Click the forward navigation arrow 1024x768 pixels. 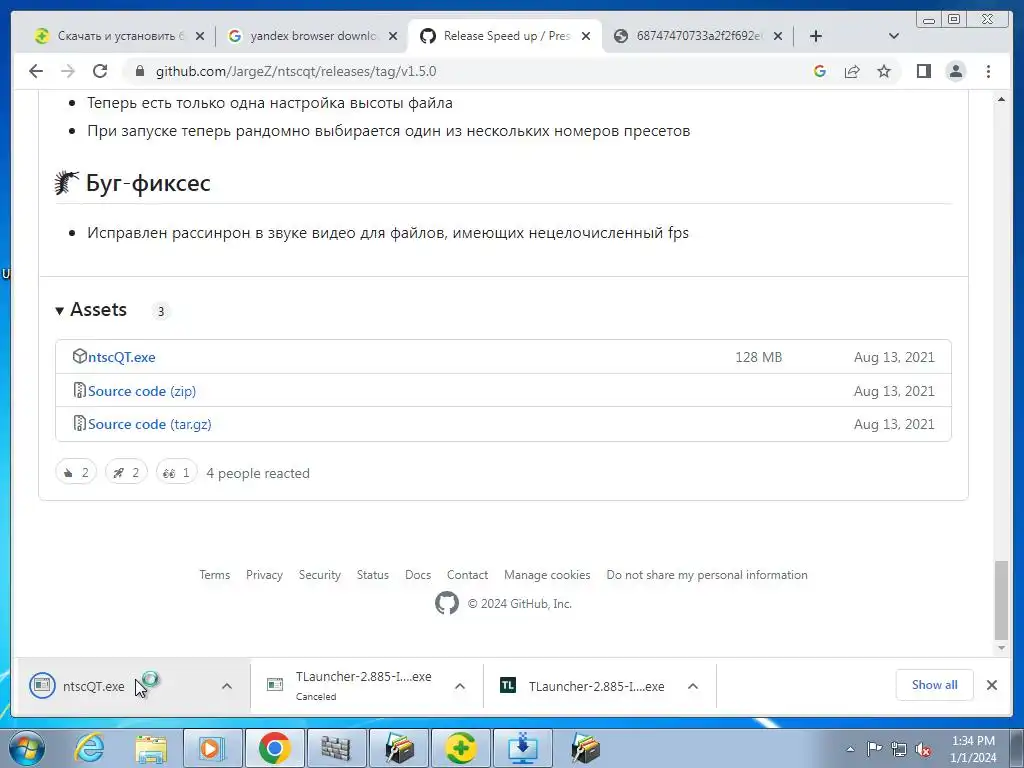[x=68, y=71]
